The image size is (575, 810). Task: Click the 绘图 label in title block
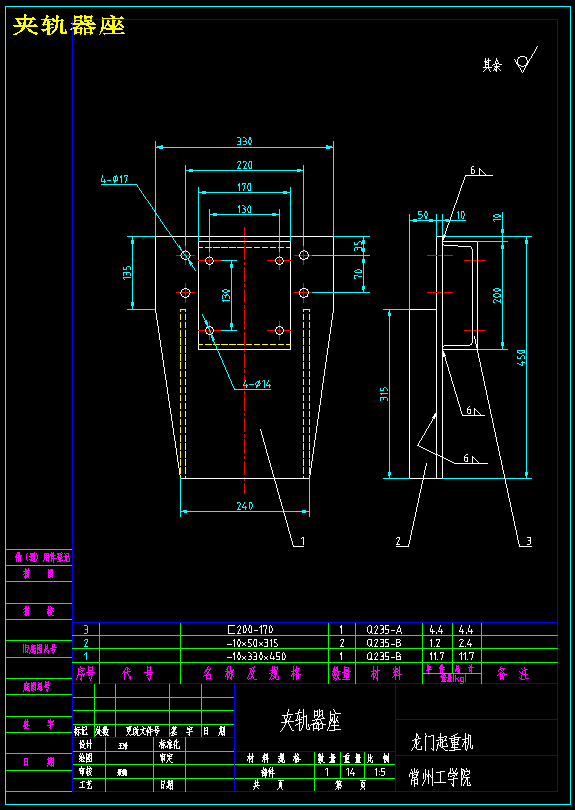tap(86, 758)
